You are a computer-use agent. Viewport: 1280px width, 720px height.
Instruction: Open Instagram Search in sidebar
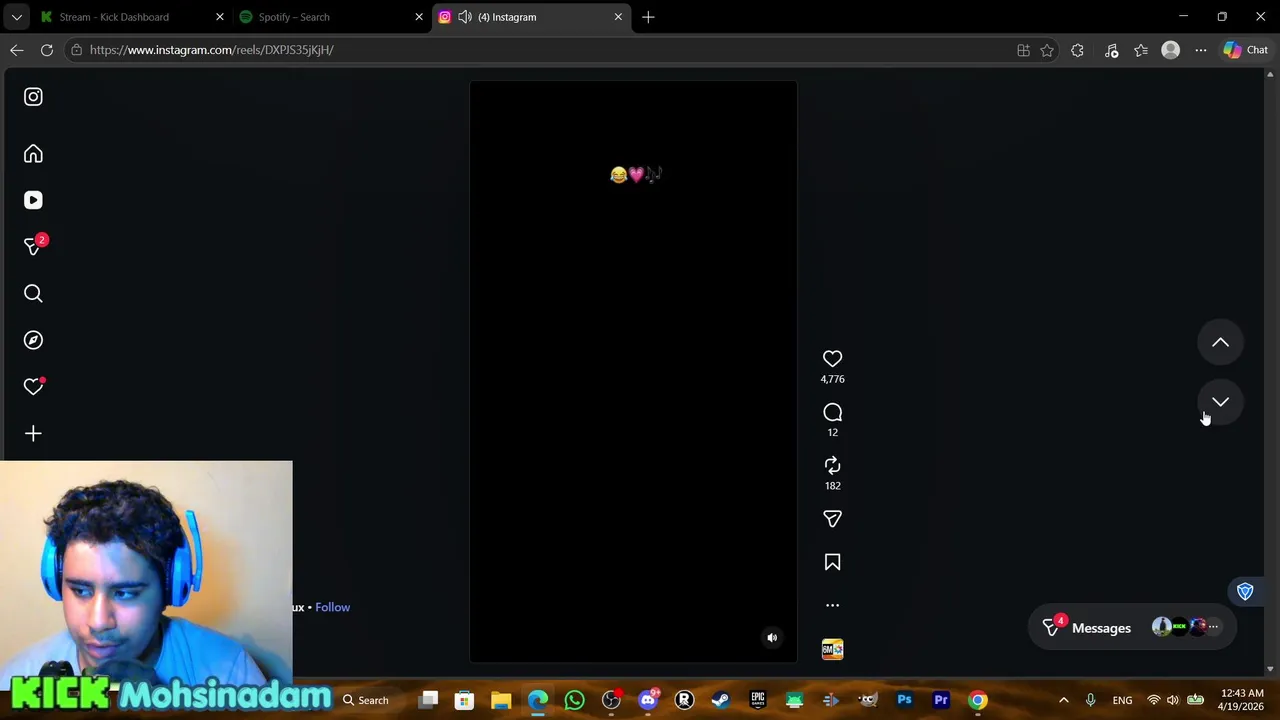click(x=33, y=293)
